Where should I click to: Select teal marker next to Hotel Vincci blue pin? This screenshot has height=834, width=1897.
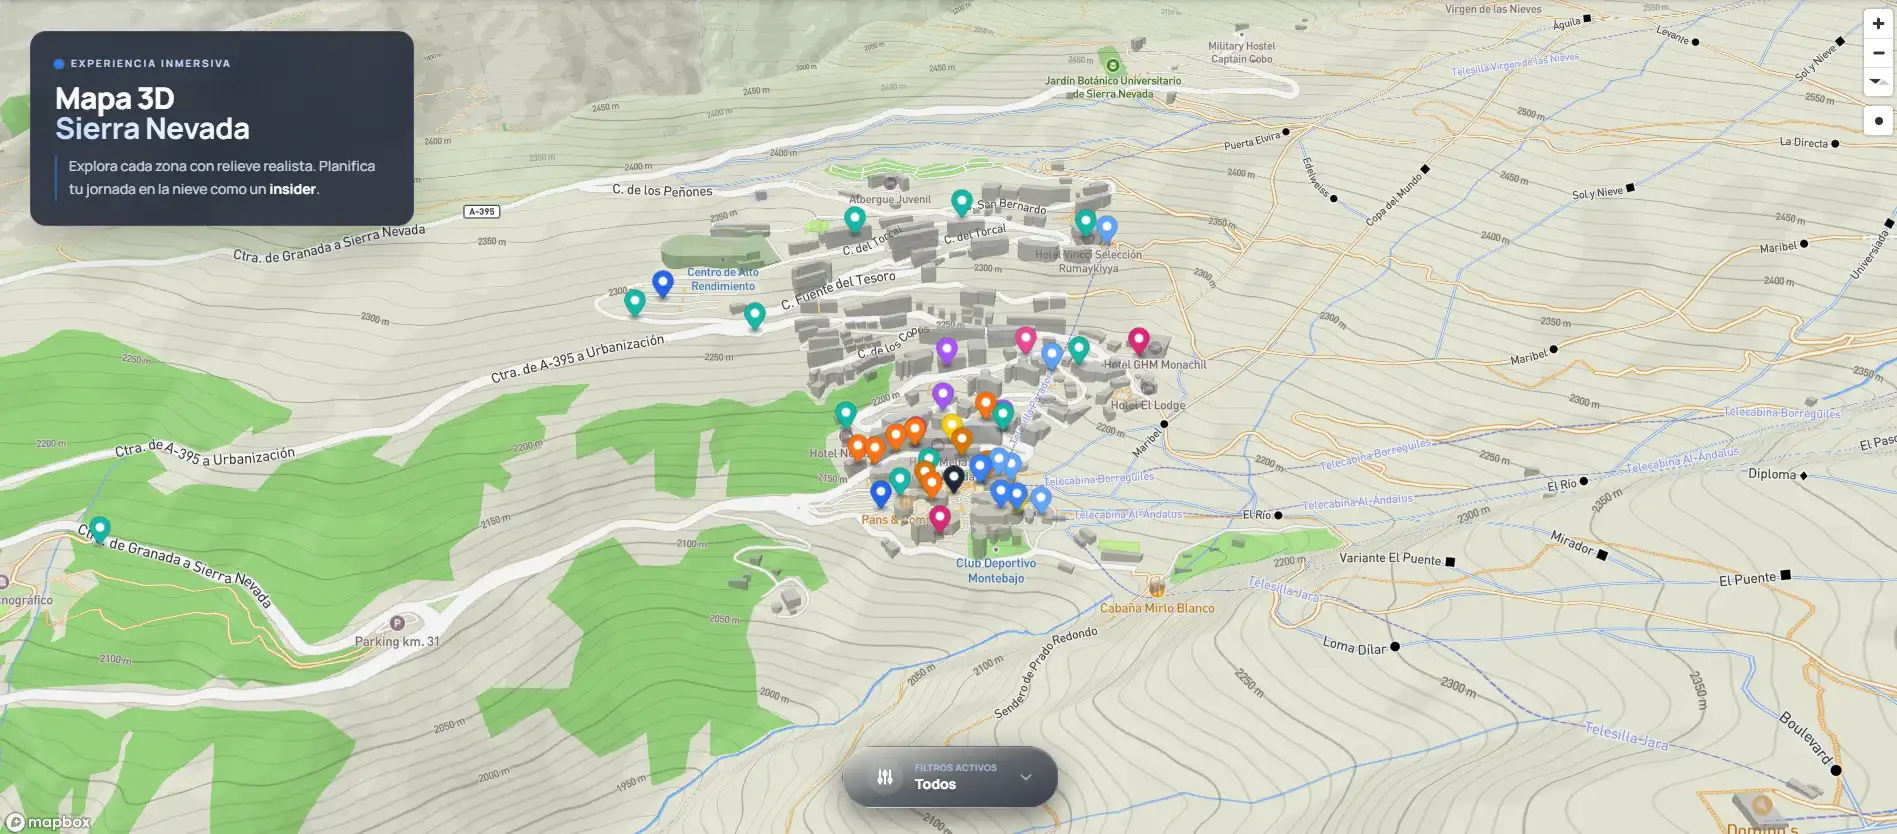tap(1085, 221)
